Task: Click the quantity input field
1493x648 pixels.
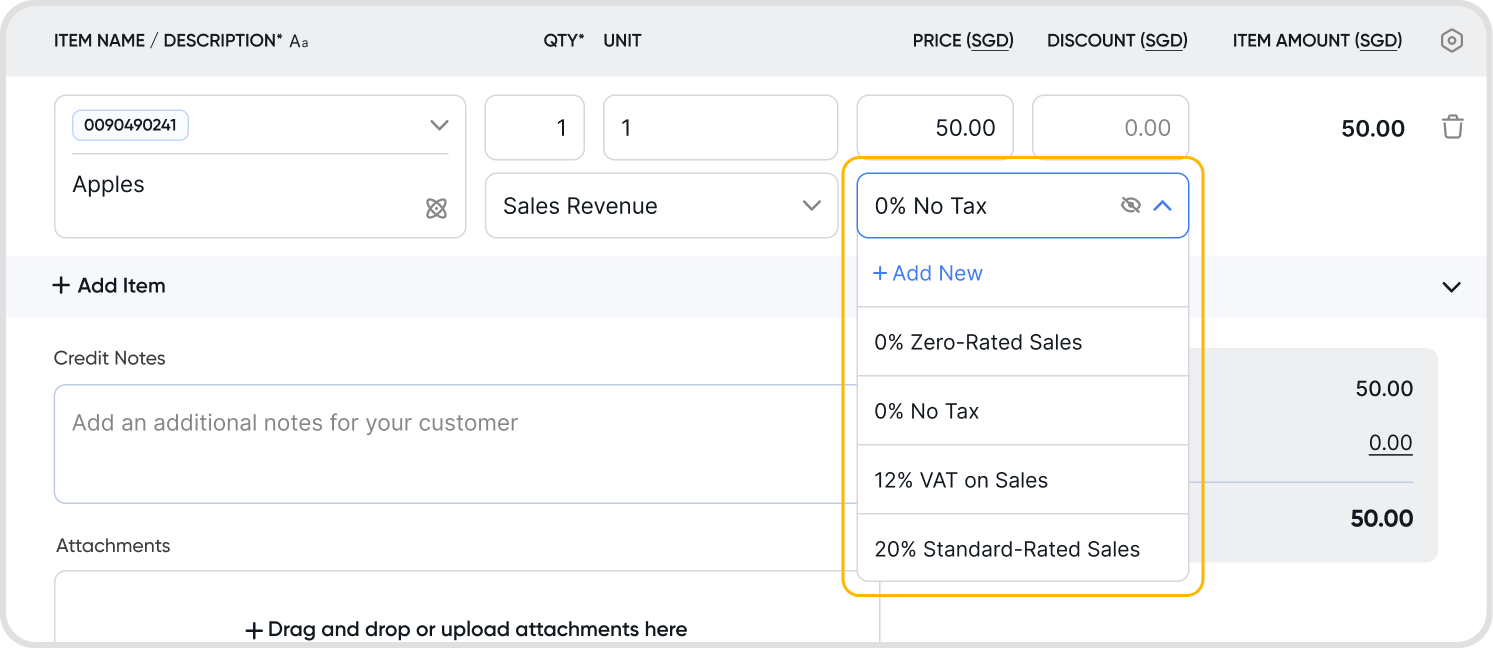Action: (x=535, y=128)
